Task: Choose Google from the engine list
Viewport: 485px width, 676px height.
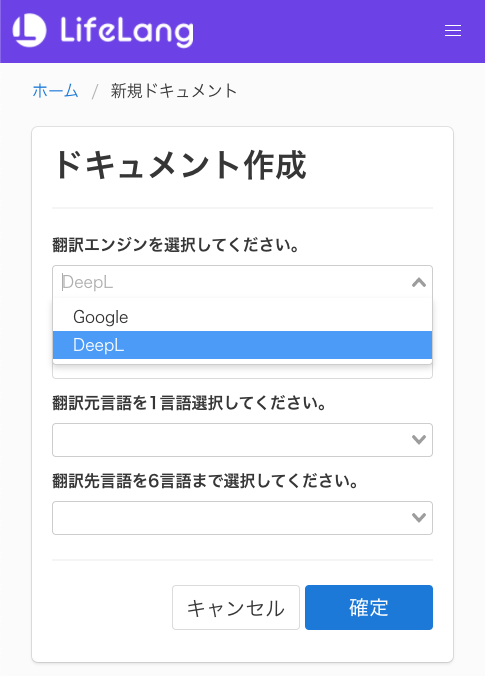Action: coord(242,317)
